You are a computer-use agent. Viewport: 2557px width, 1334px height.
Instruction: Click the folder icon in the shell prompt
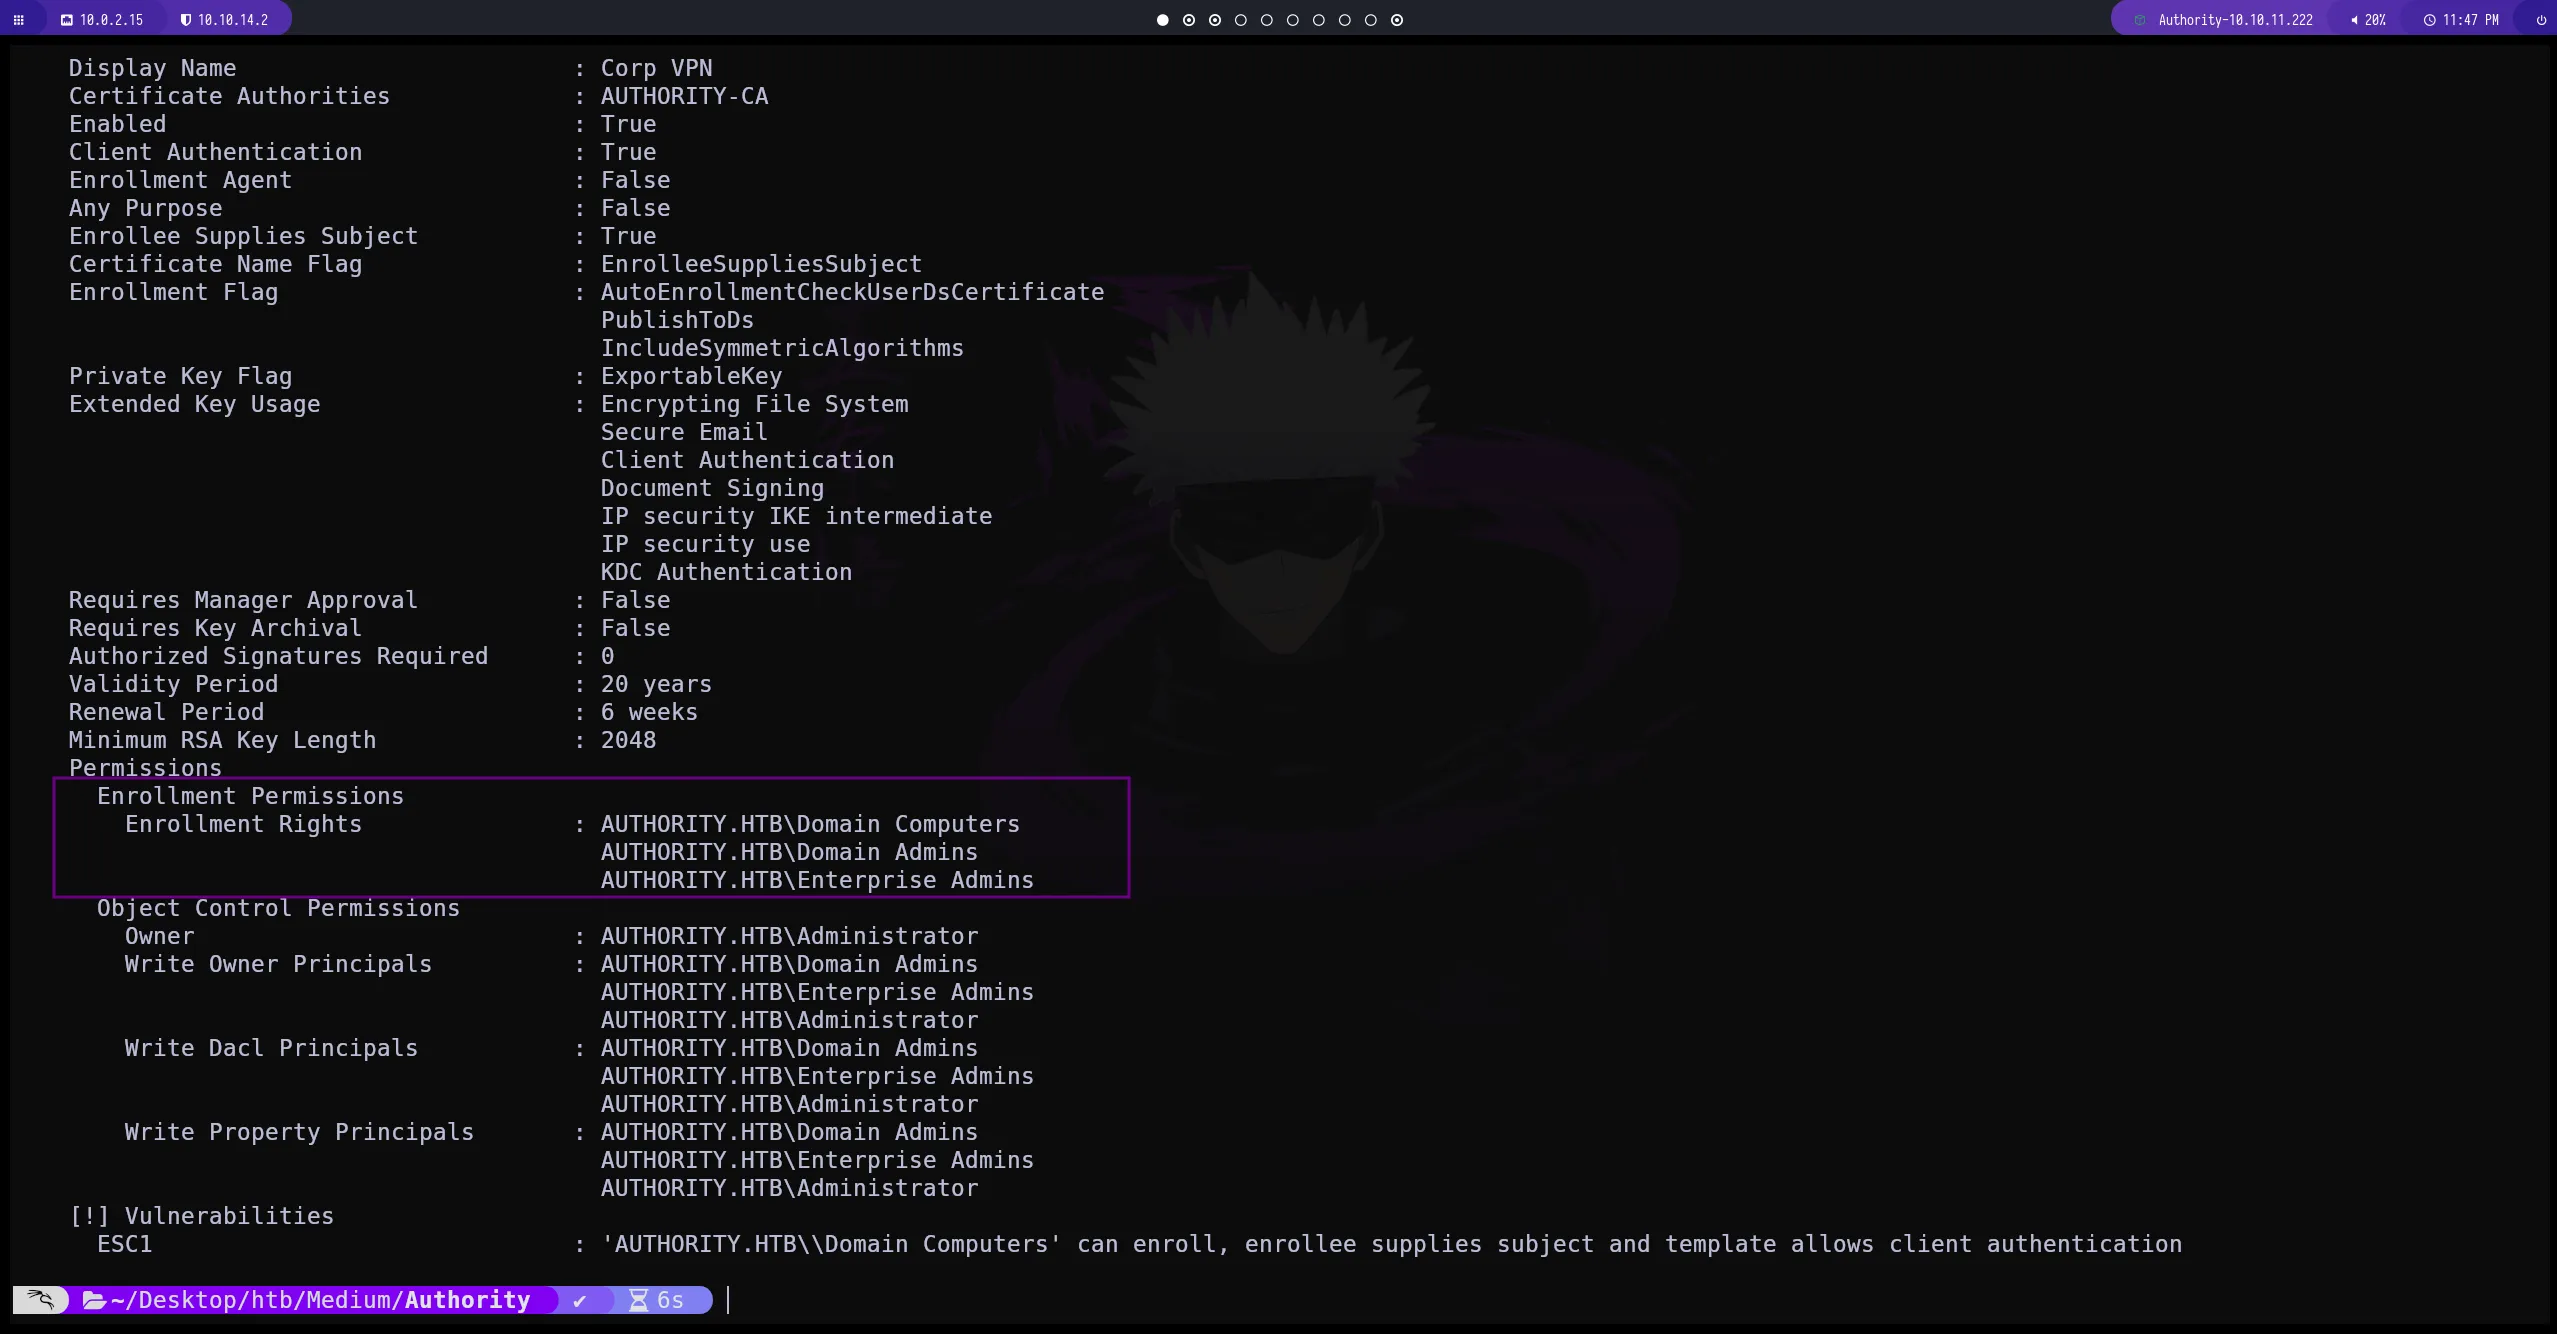(94, 1300)
